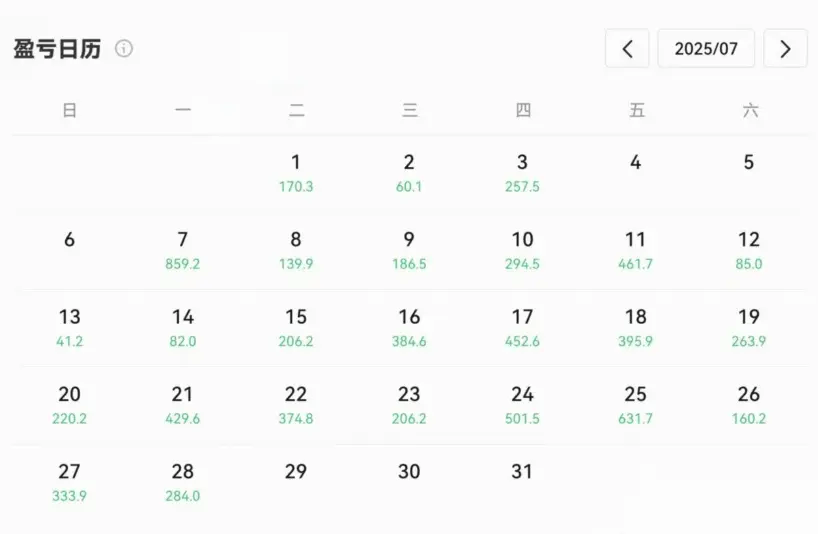Screen dimensions: 818x534
Task: Choose day 22 with 374.8
Action: pos(296,405)
